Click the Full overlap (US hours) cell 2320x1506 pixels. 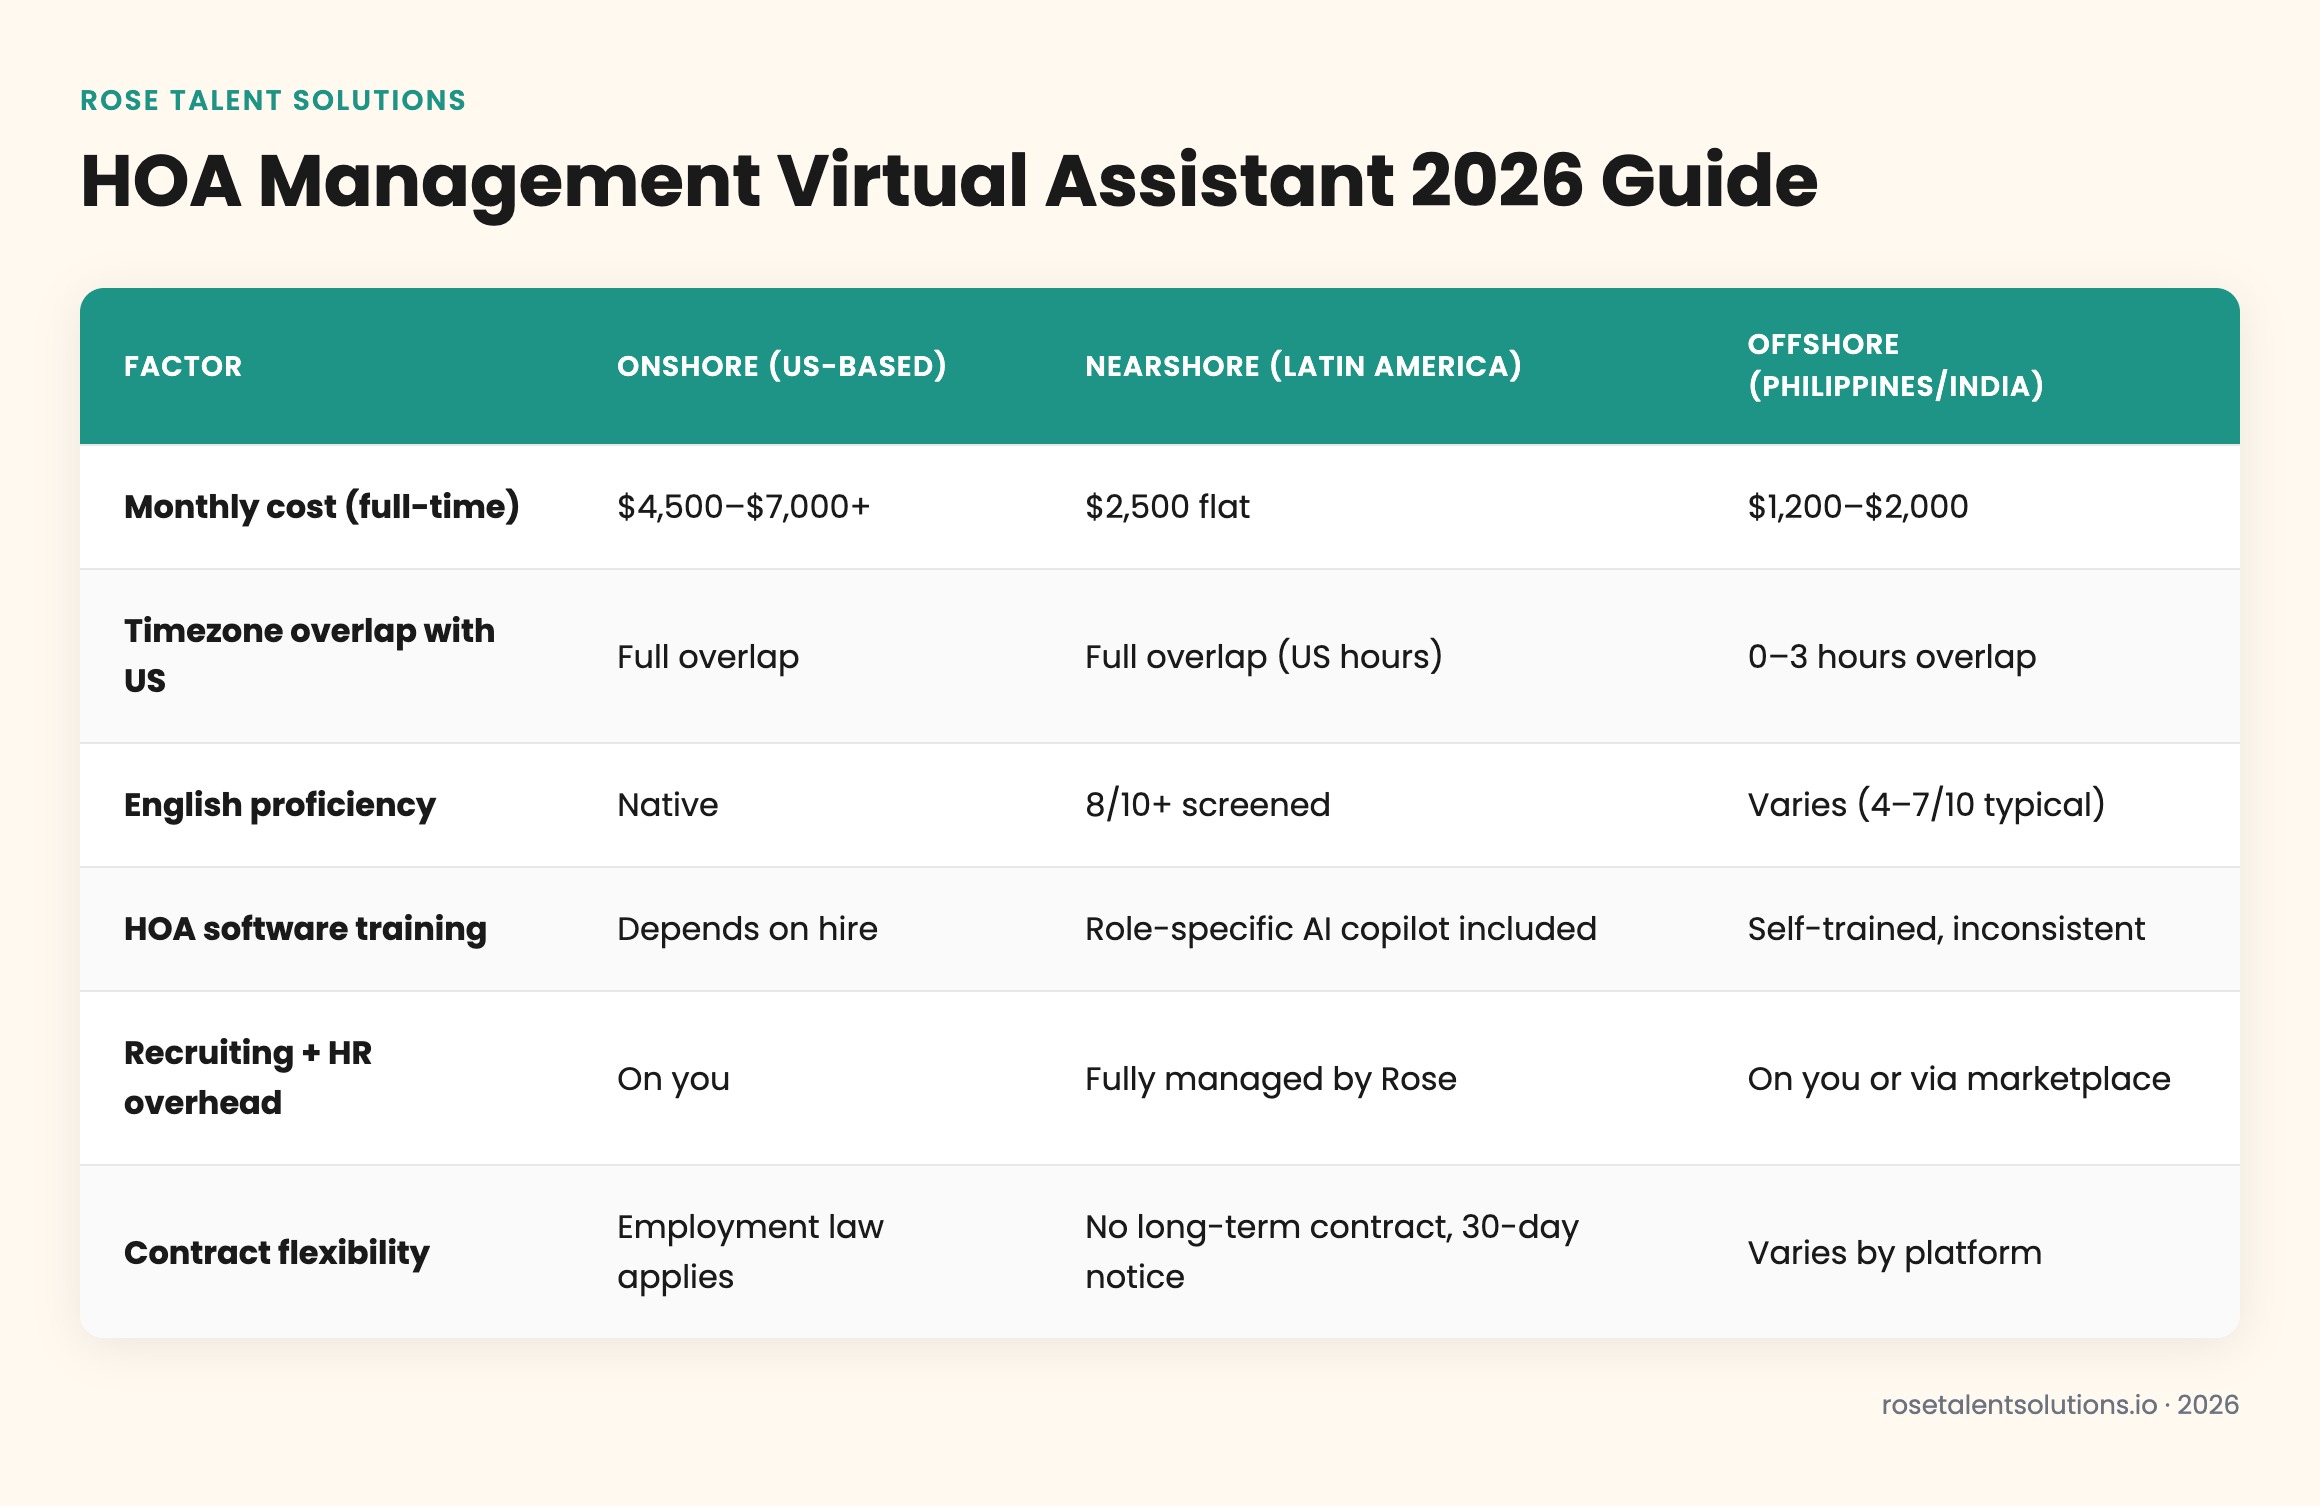(1264, 657)
